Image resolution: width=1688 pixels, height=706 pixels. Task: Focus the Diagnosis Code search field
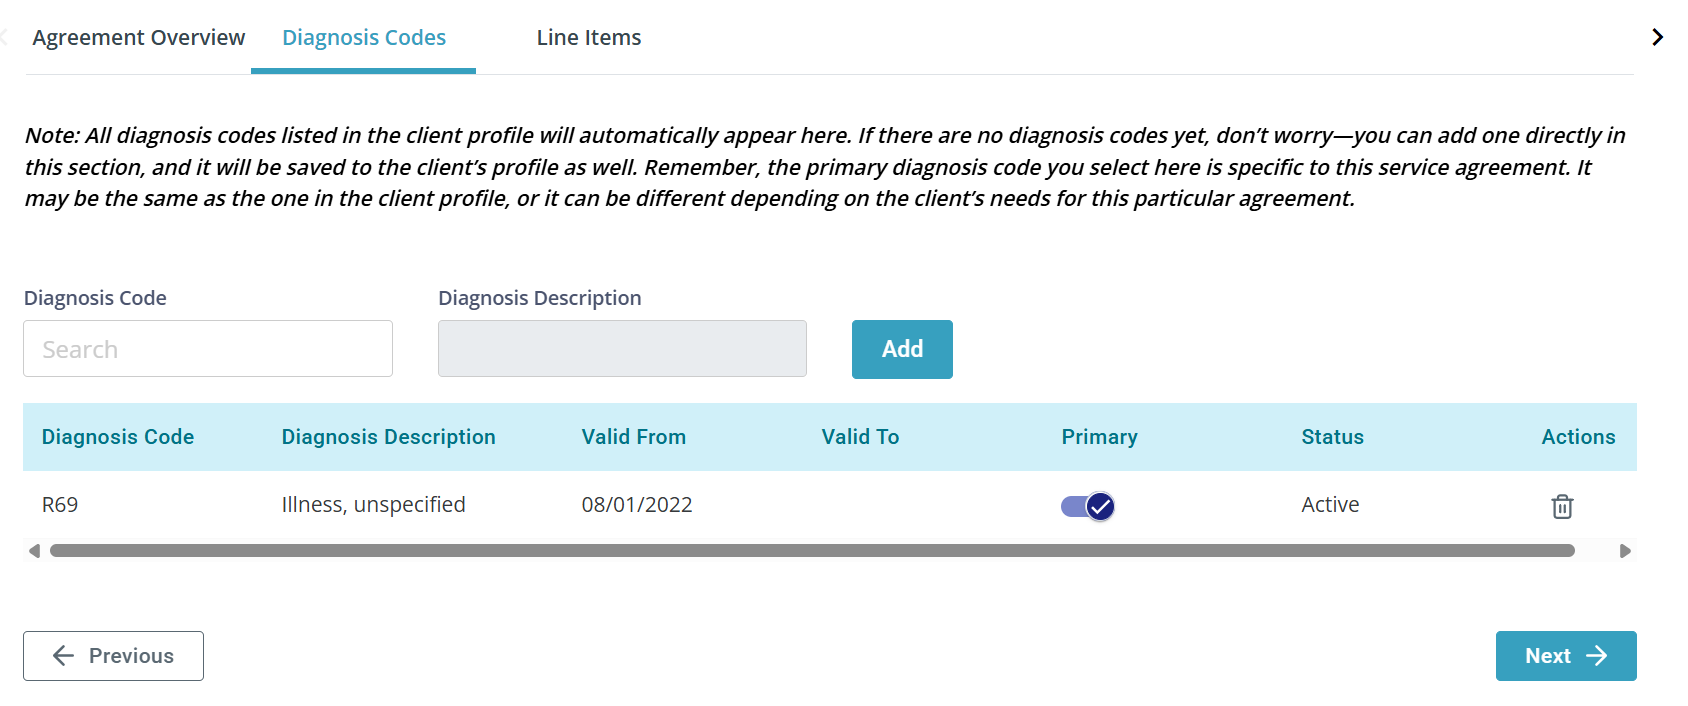point(208,349)
